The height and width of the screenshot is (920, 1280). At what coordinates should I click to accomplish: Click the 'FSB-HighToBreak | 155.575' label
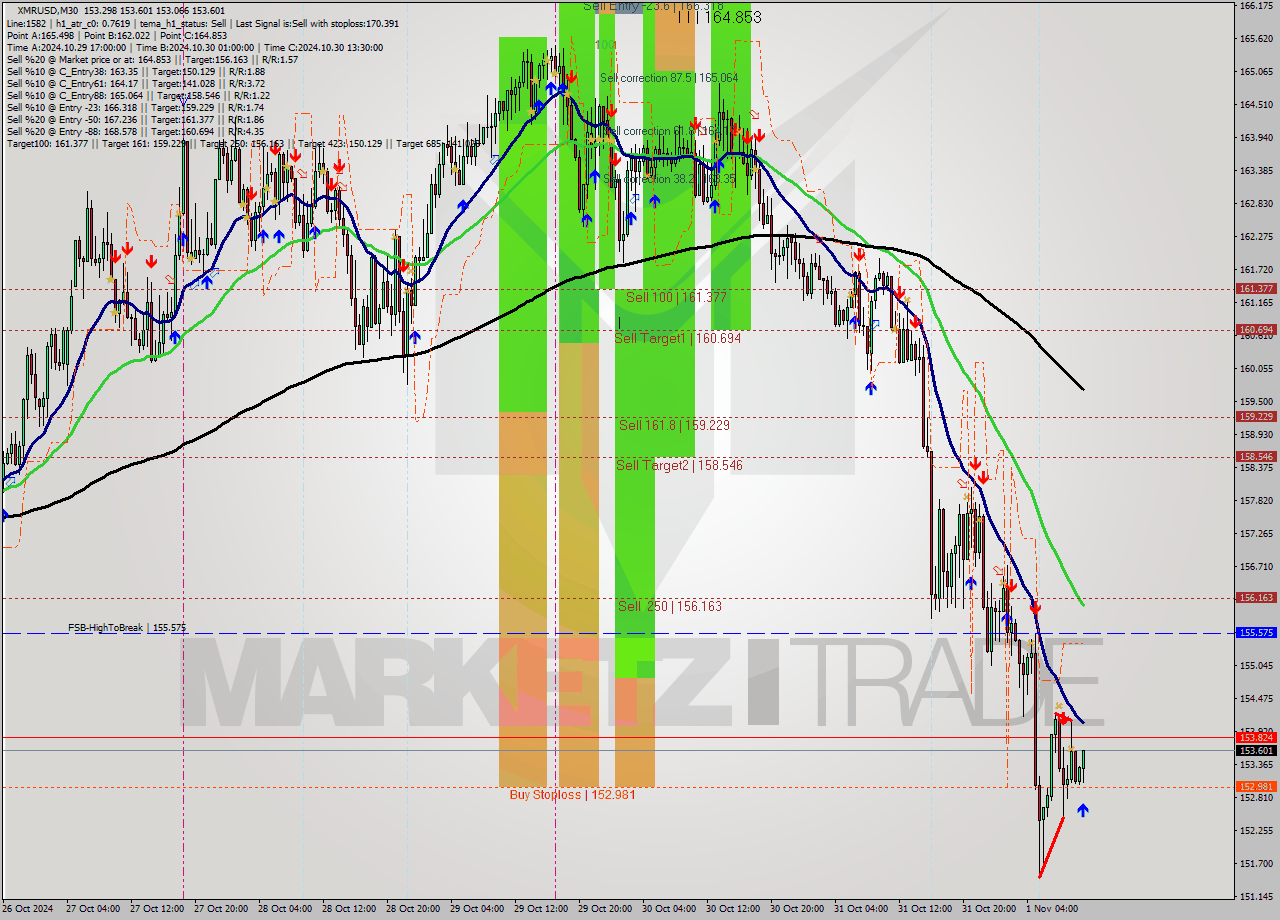(127, 628)
